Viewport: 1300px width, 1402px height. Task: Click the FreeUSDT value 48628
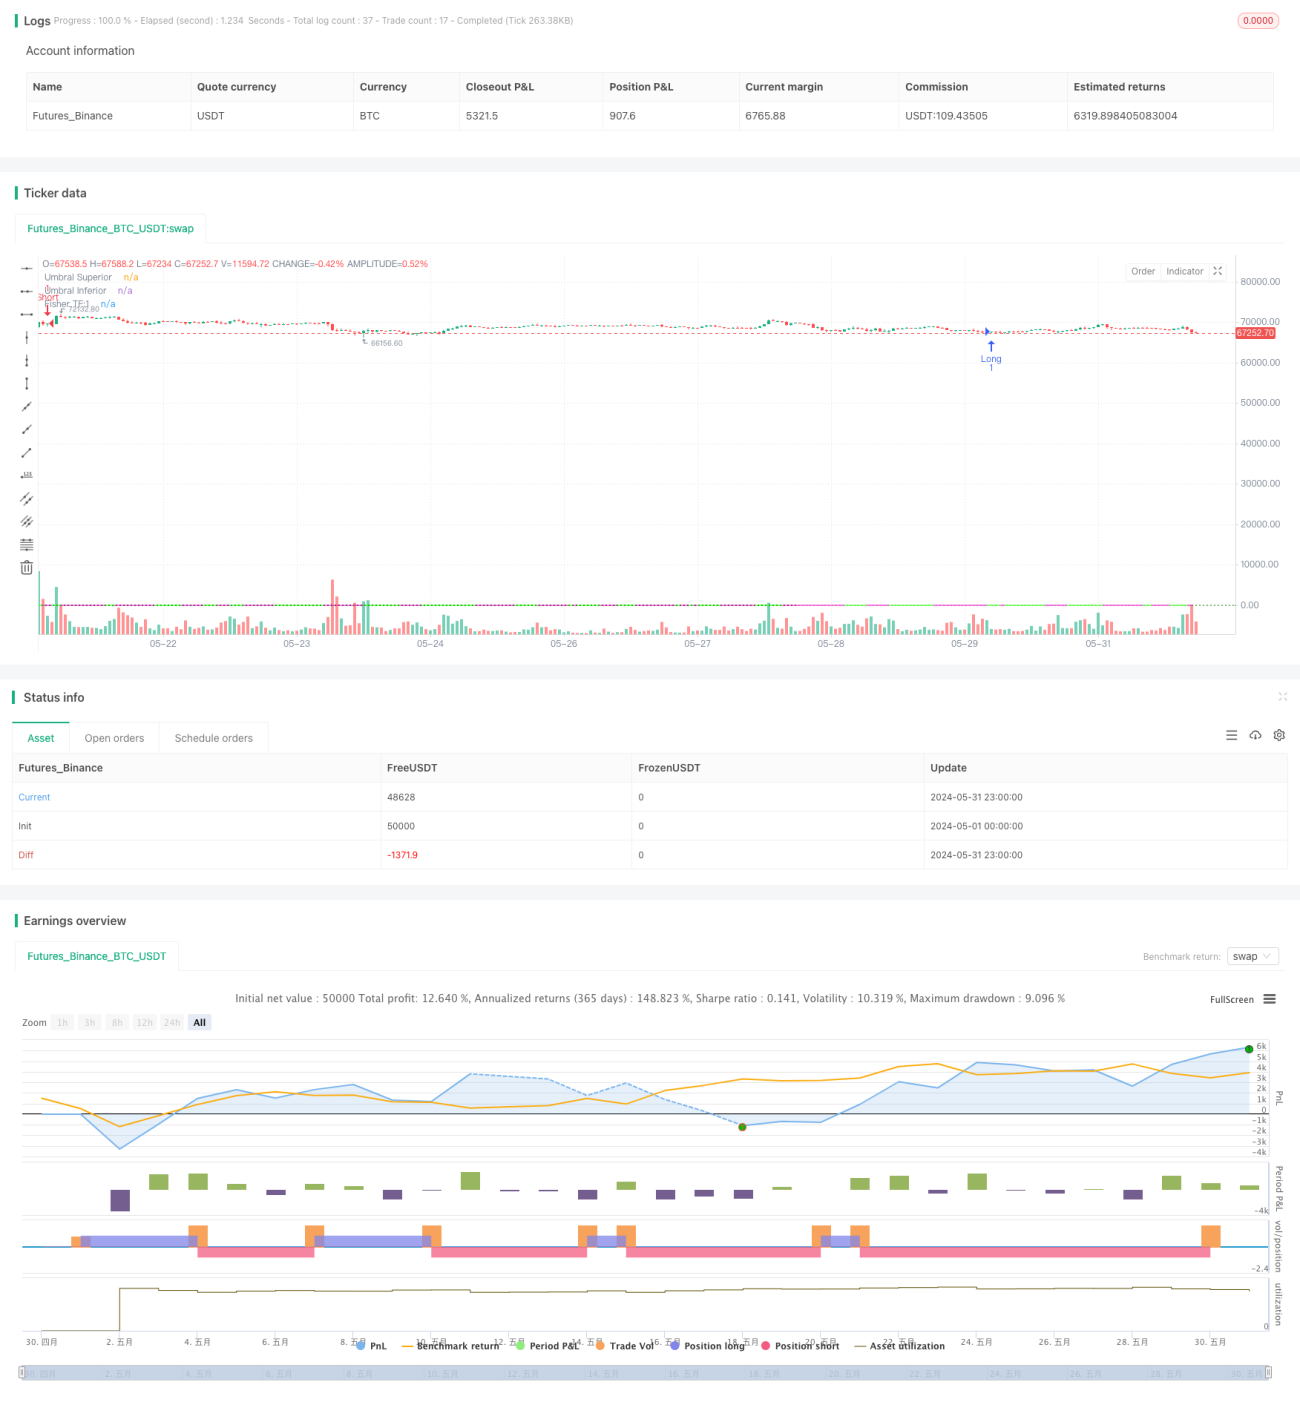pyautogui.click(x=401, y=797)
